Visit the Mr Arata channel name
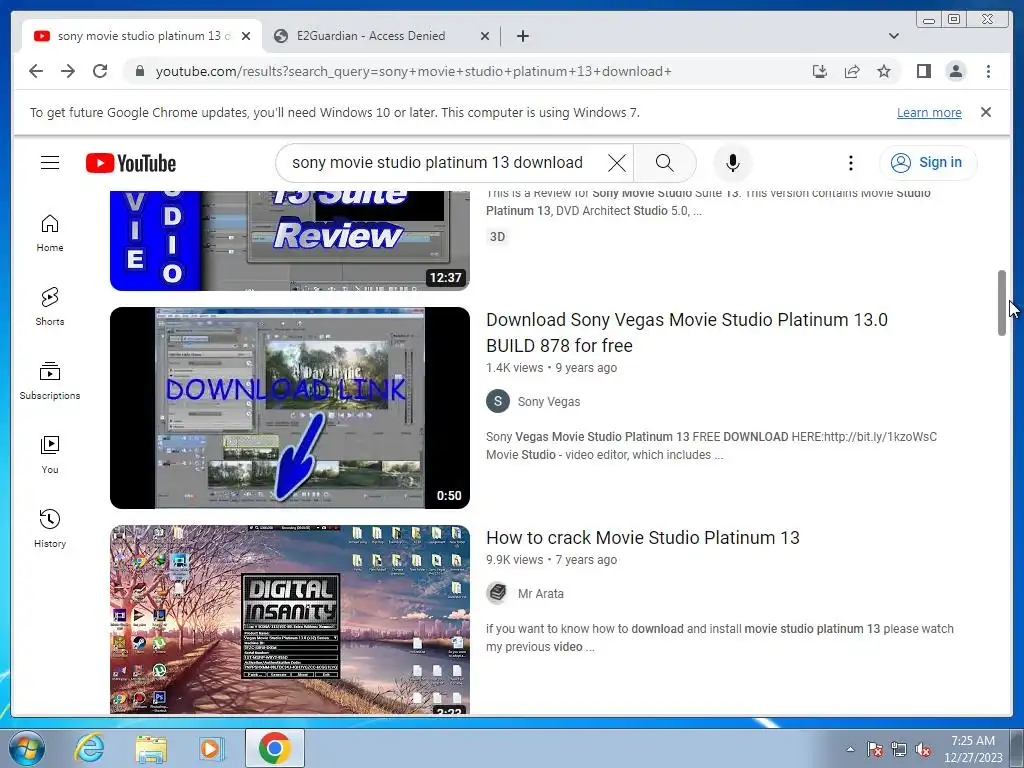This screenshot has width=1024, height=768. pos(541,594)
